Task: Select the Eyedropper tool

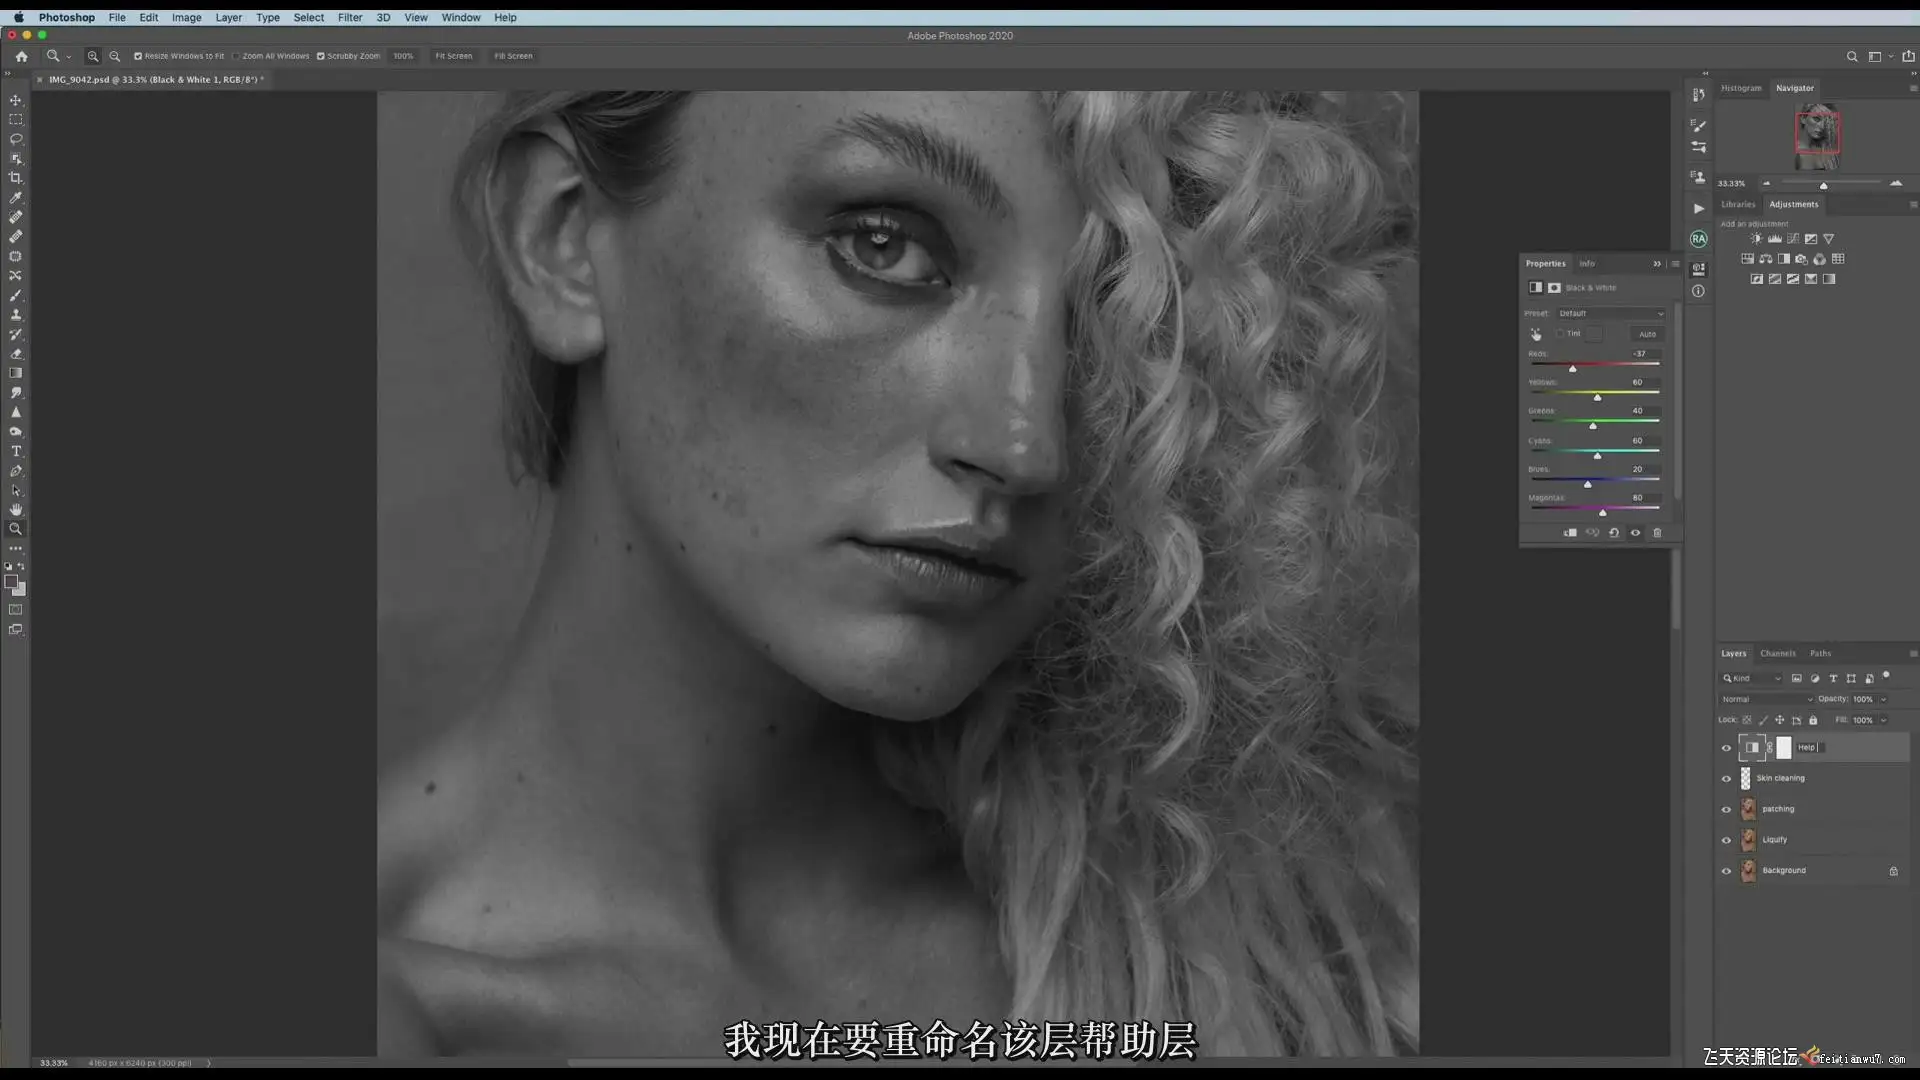Action: click(x=15, y=198)
